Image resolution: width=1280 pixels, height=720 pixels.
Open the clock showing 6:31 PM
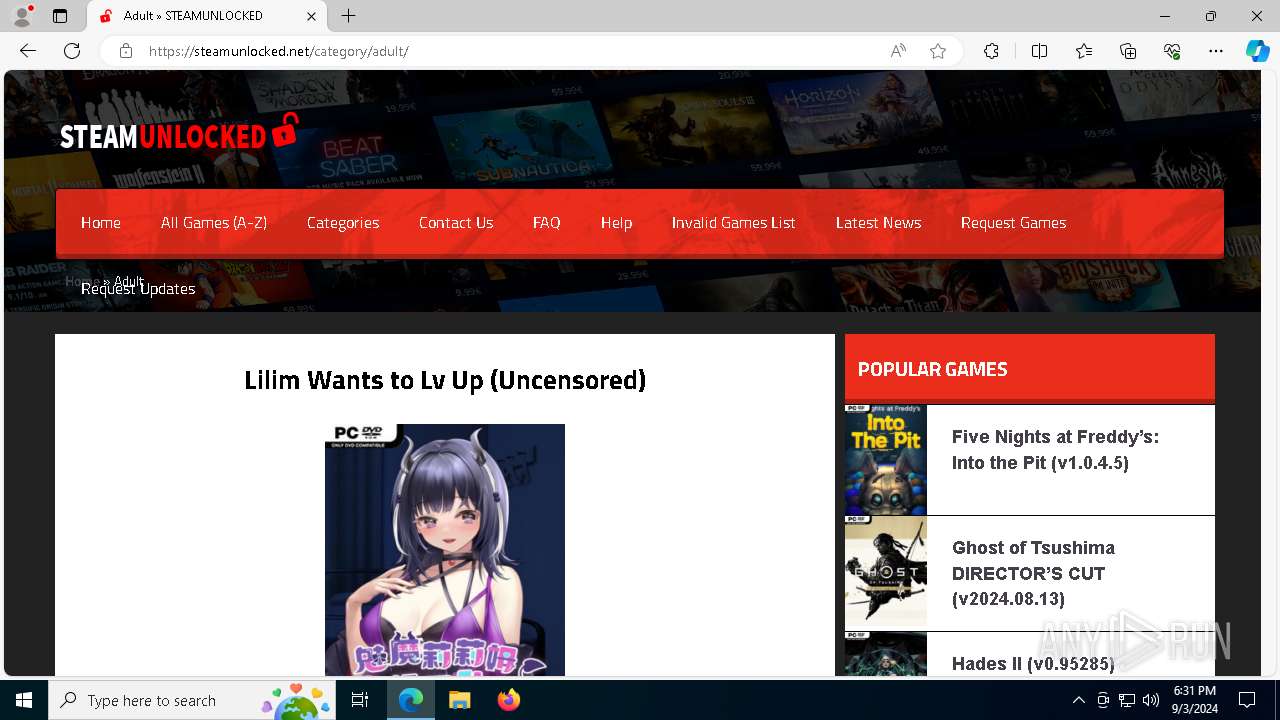(x=1194, y=700)
